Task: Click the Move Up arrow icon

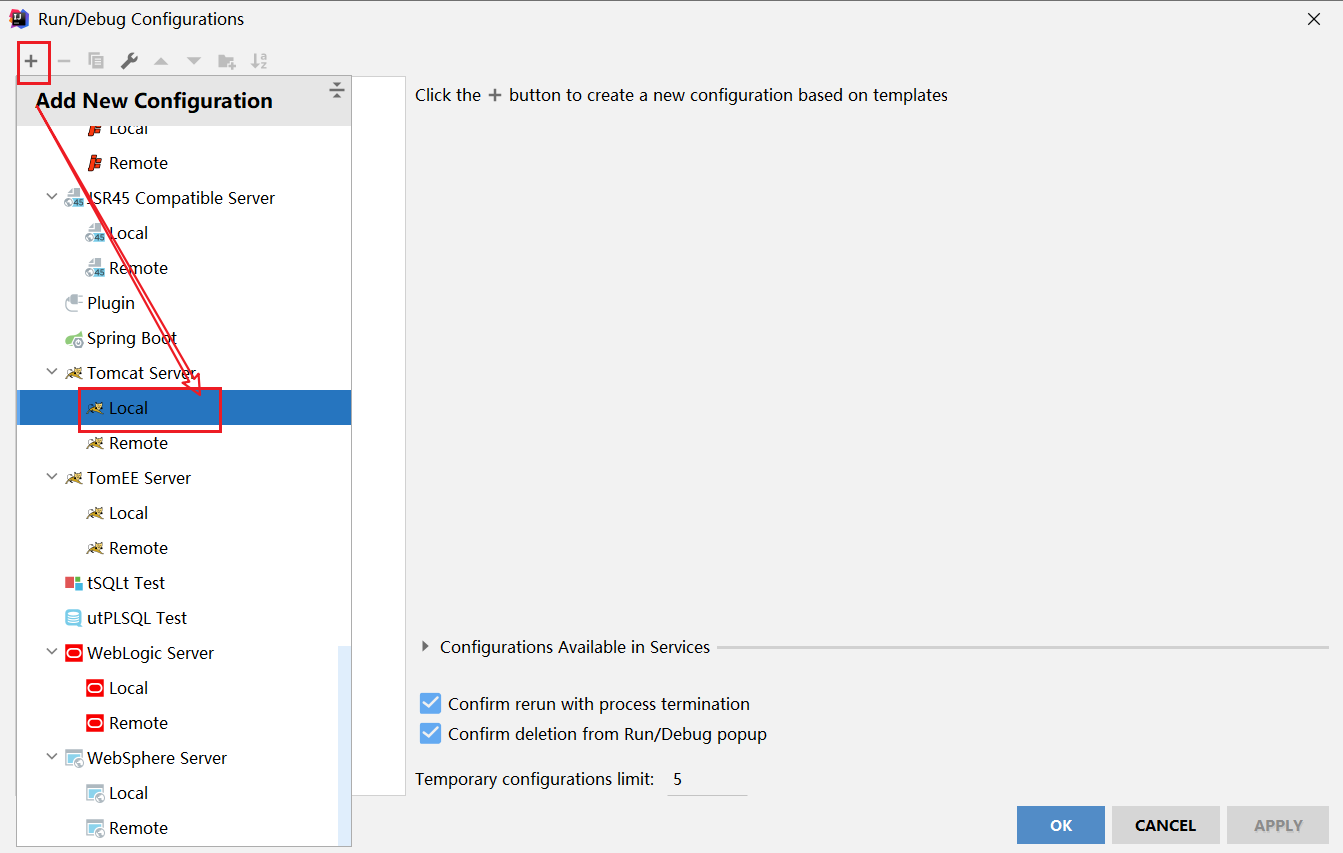Action: pyautogui.click(x=161, y=61)
